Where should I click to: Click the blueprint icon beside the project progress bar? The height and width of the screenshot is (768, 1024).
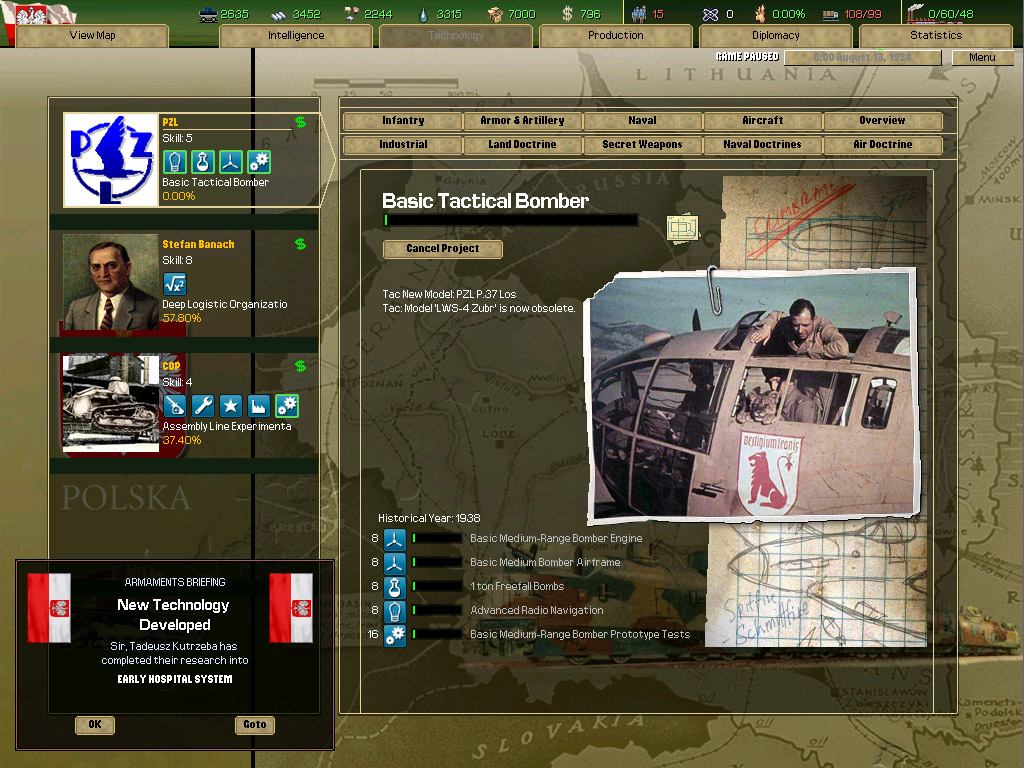(x=682, y=229)
